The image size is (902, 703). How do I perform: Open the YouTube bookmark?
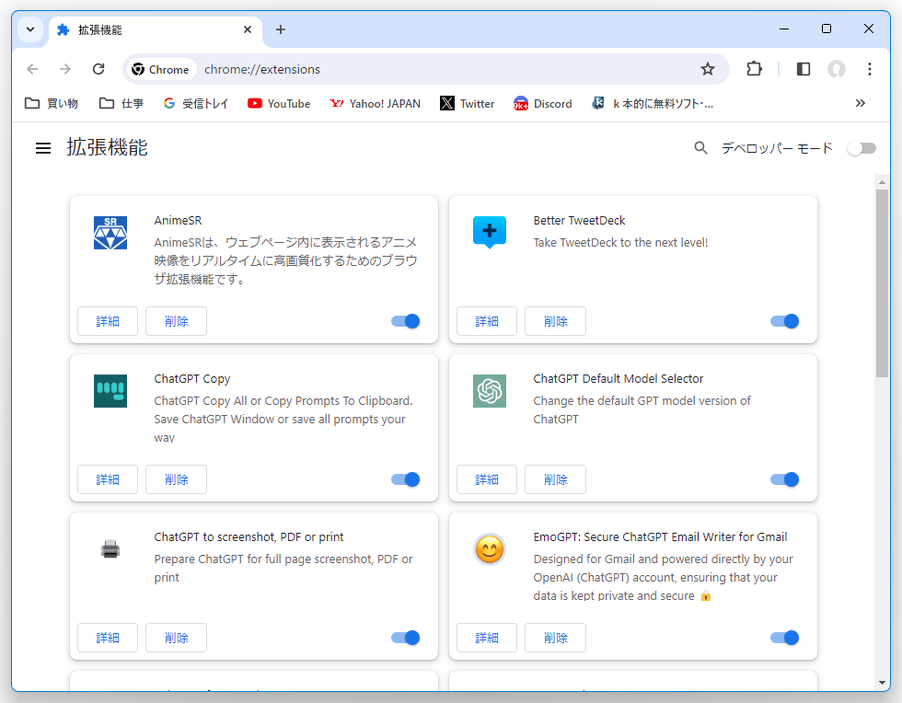(x=279, y=104)
